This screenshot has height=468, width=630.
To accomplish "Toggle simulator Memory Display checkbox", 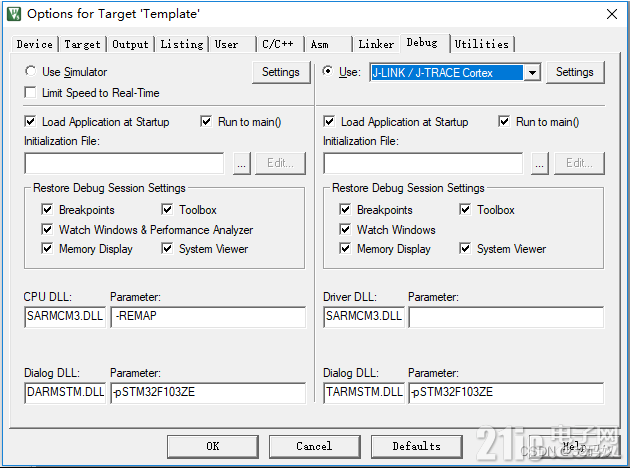I will click(47, 248).
